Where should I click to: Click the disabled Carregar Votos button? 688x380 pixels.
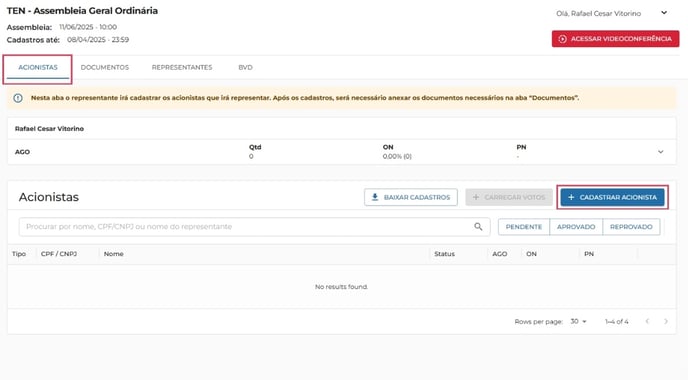pyautogui.click(x=509, y=197)
